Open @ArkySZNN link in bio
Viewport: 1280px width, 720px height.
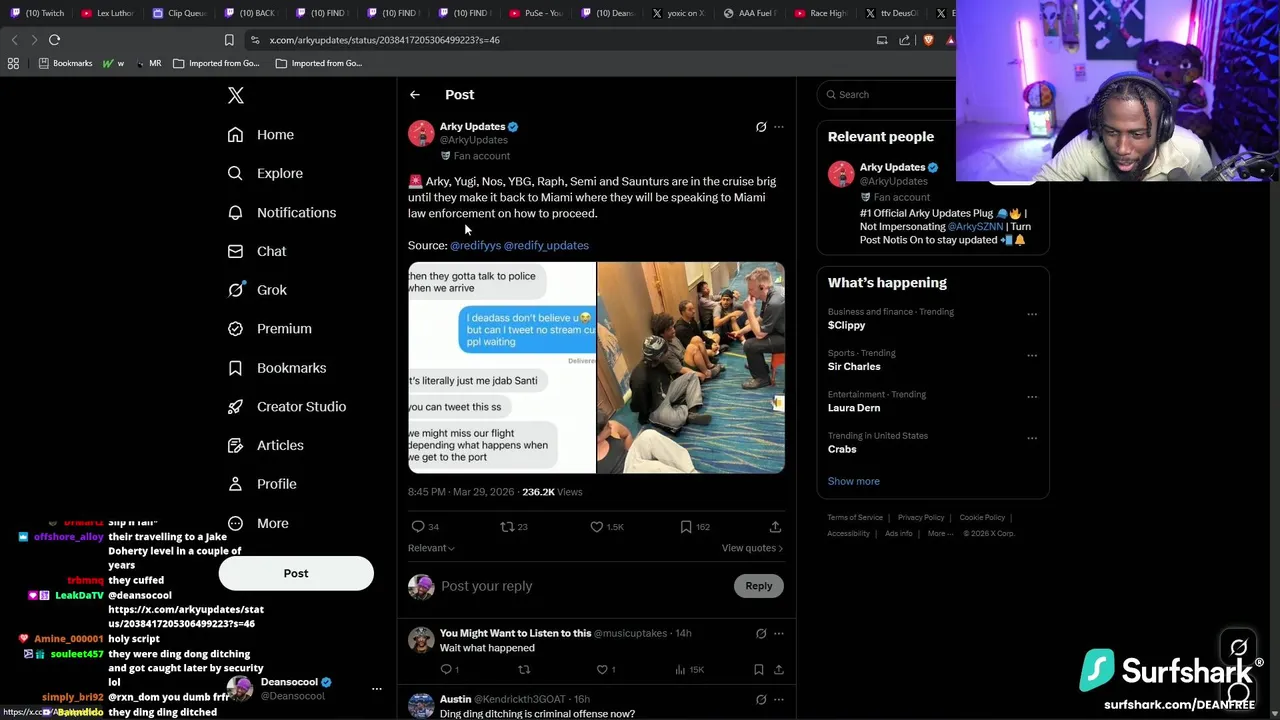pyautogui.click(x=975, y=227)
